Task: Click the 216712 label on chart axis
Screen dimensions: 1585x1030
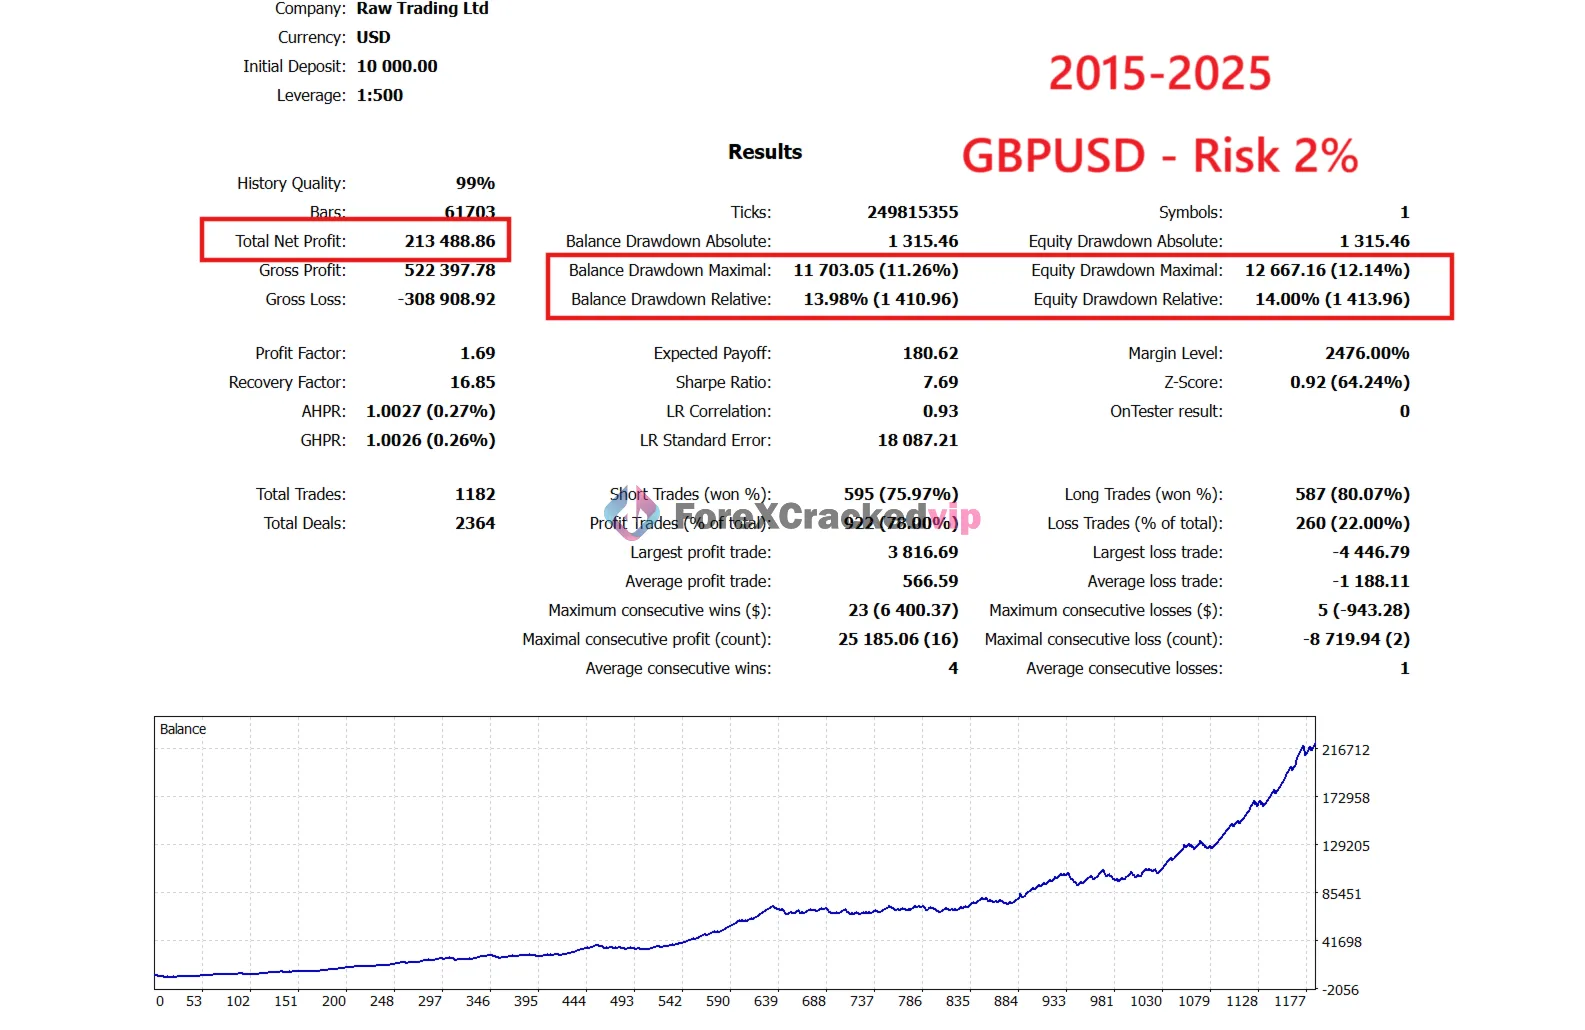Action: (1345, 750)
